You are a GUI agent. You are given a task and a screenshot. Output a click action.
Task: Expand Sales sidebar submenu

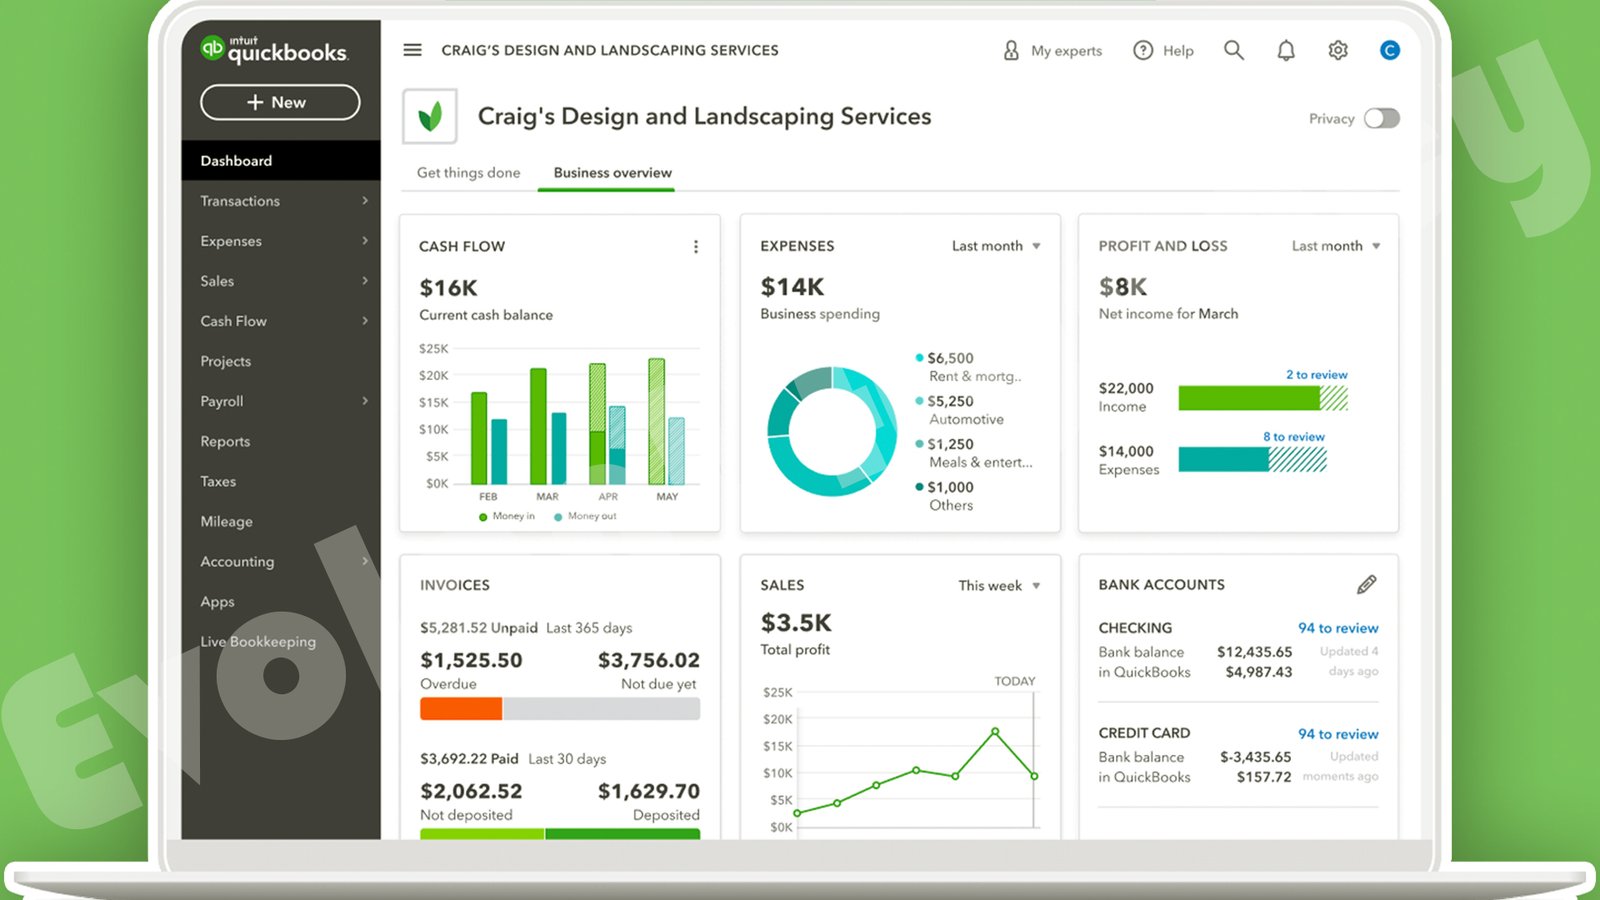[365, 281]
